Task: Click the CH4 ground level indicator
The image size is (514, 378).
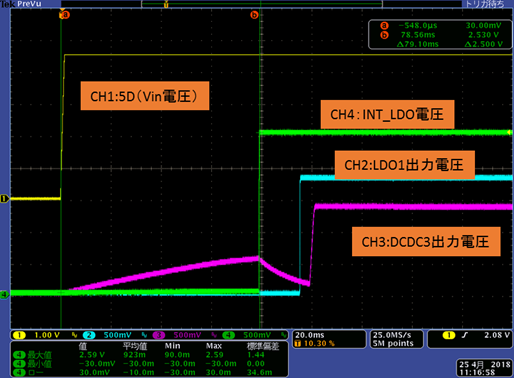Action: click(4, 295)
